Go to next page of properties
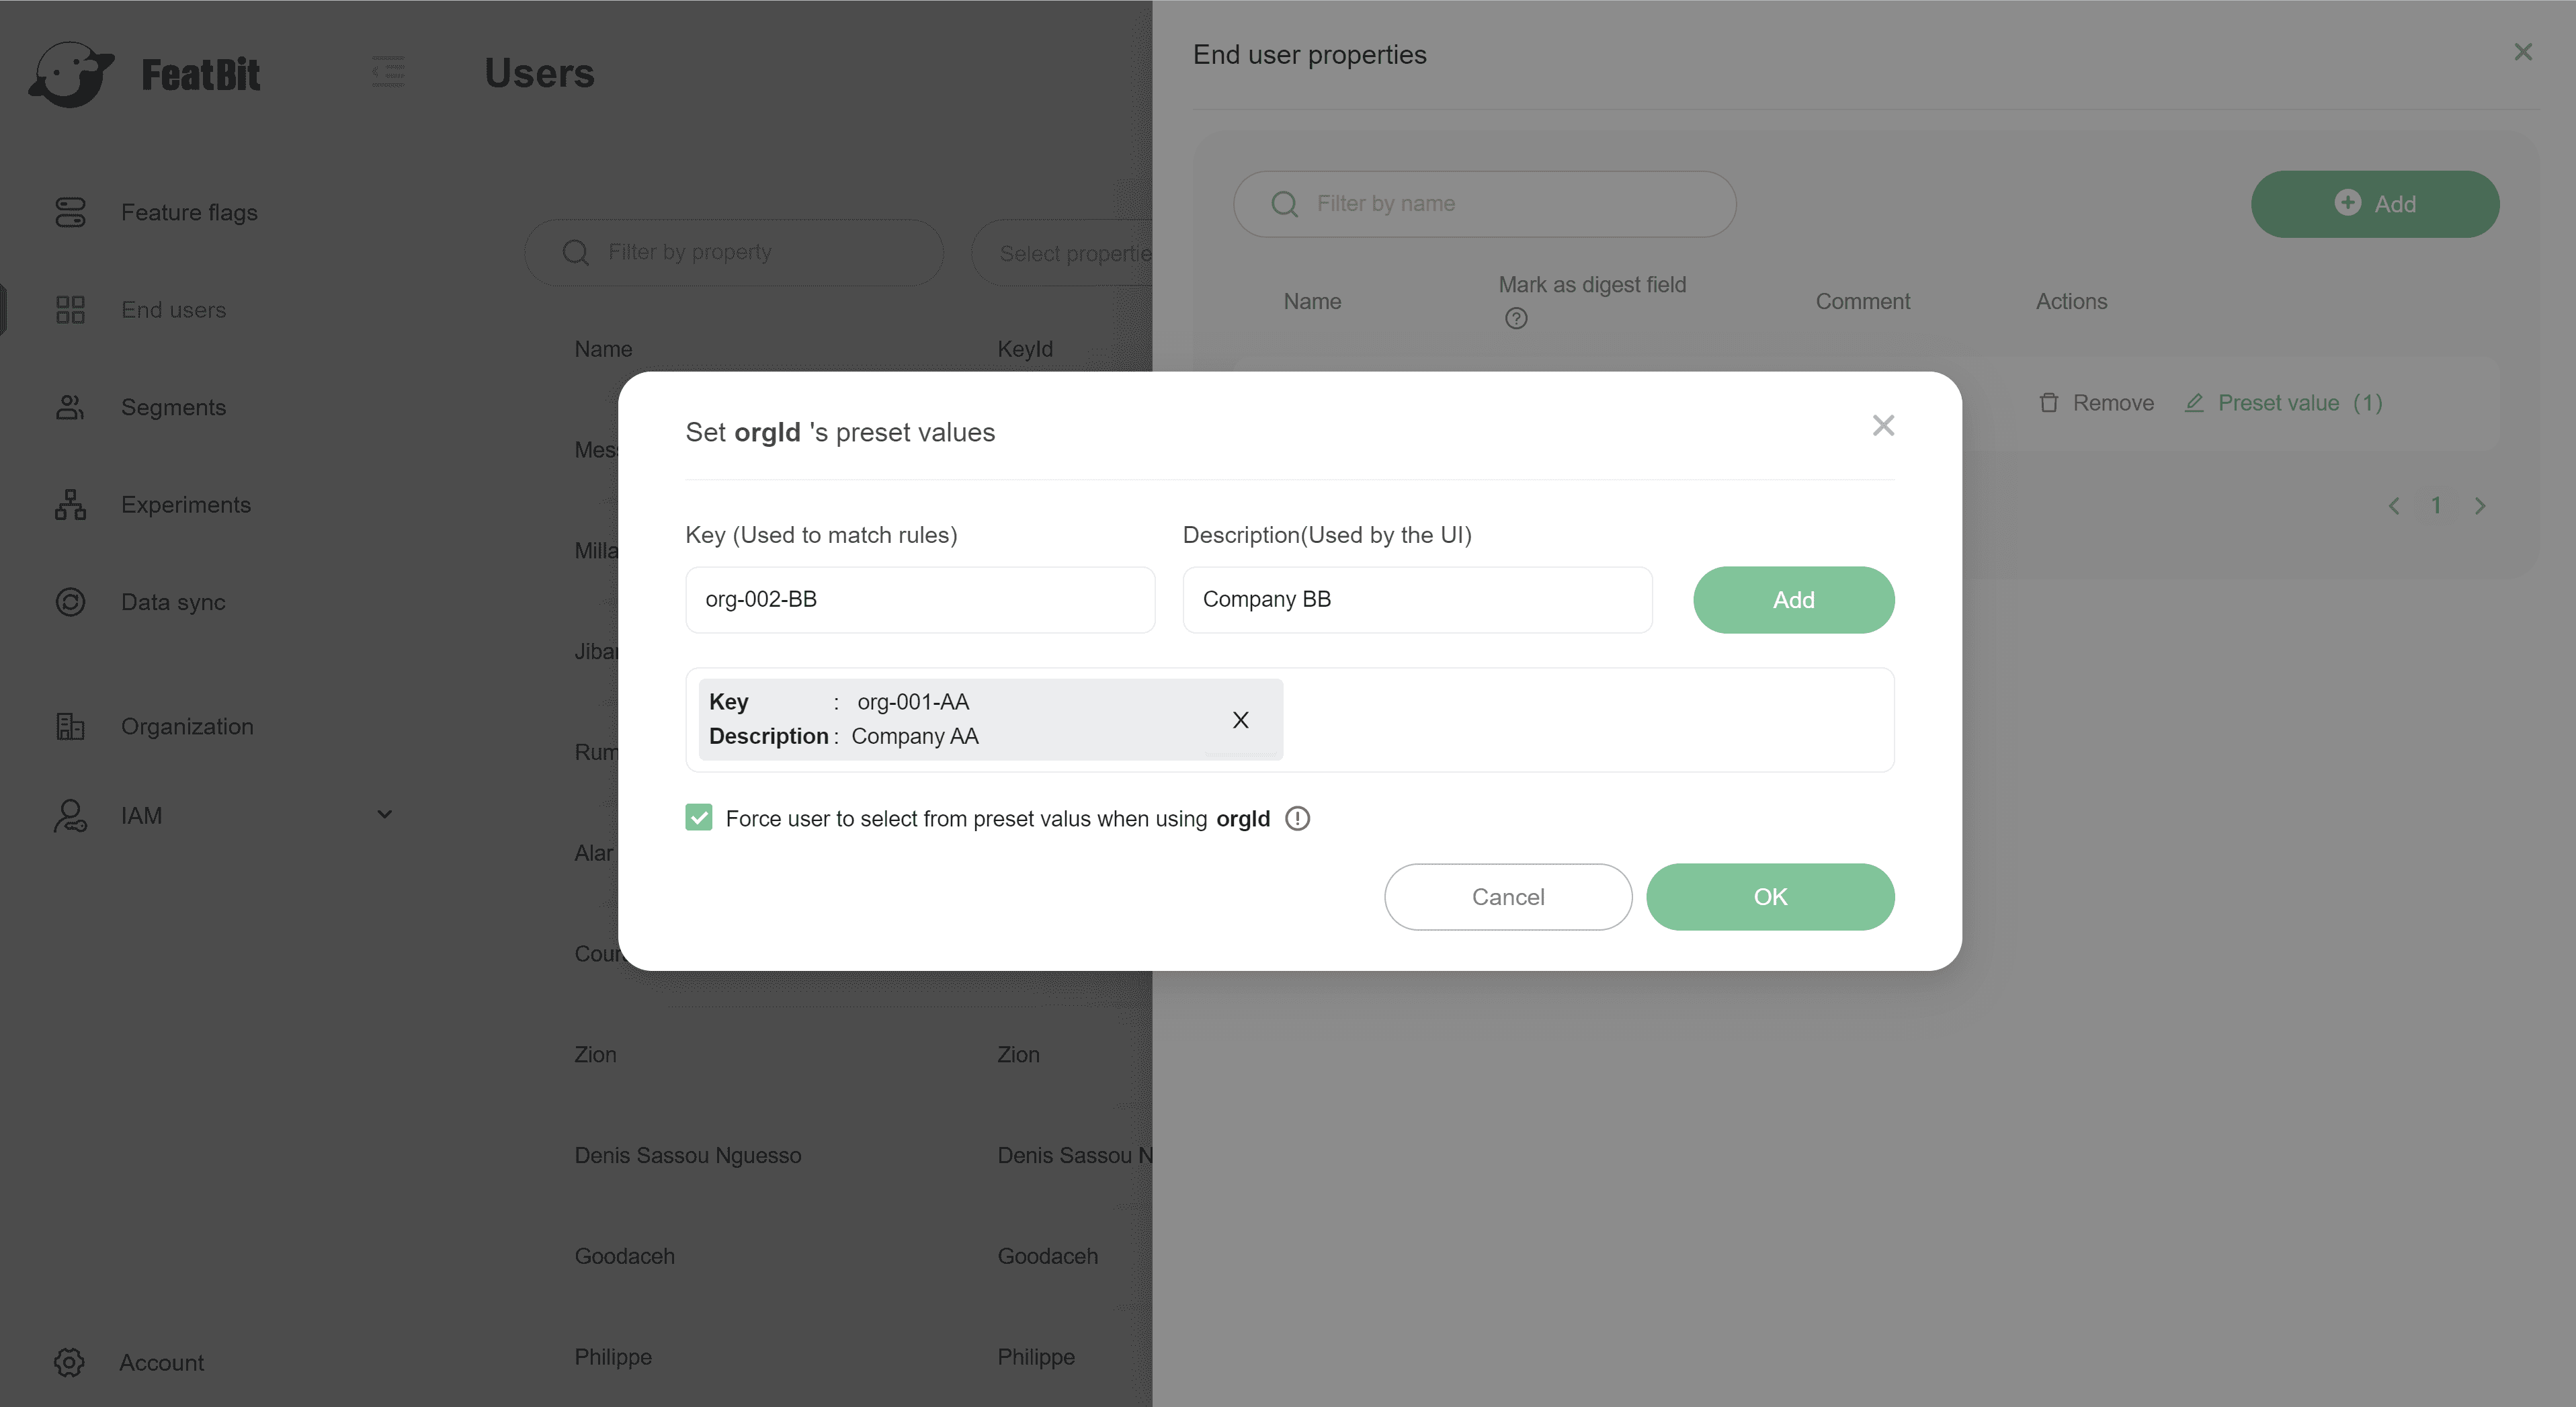Viewport: 2576px width, 1407px height. [x=2480, y=506]
